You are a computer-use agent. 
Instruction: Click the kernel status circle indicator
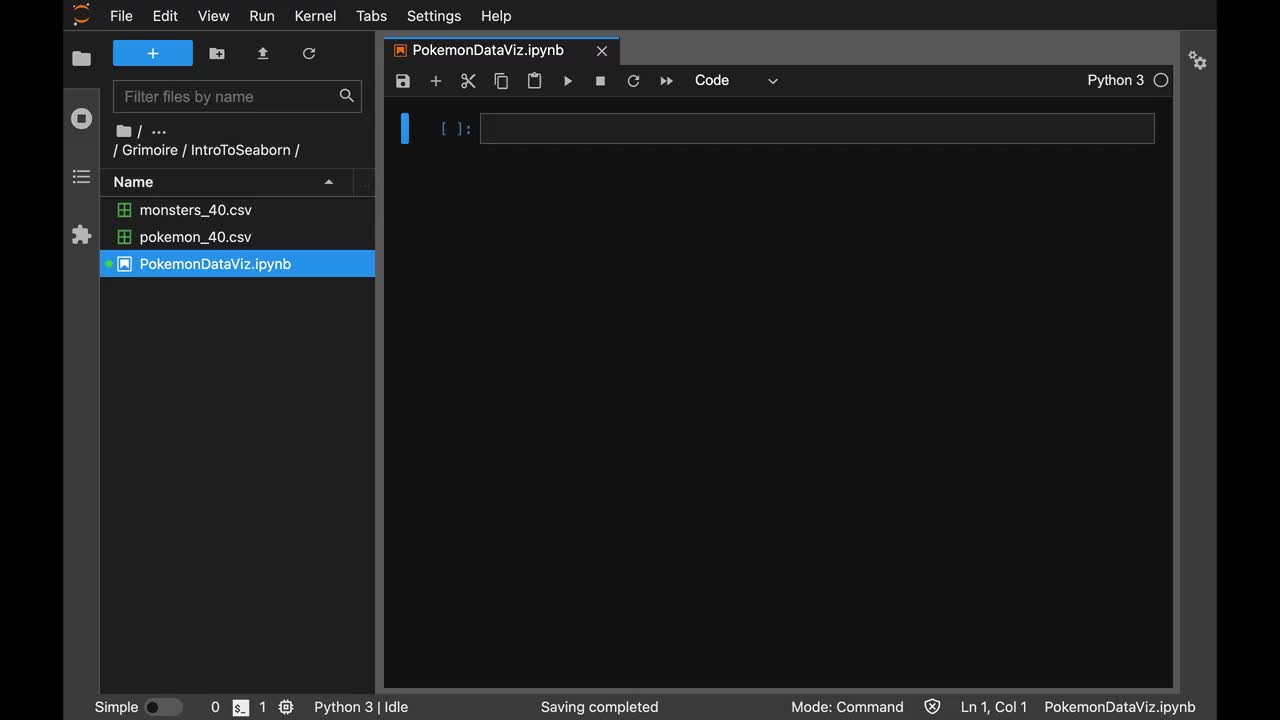1161,80
